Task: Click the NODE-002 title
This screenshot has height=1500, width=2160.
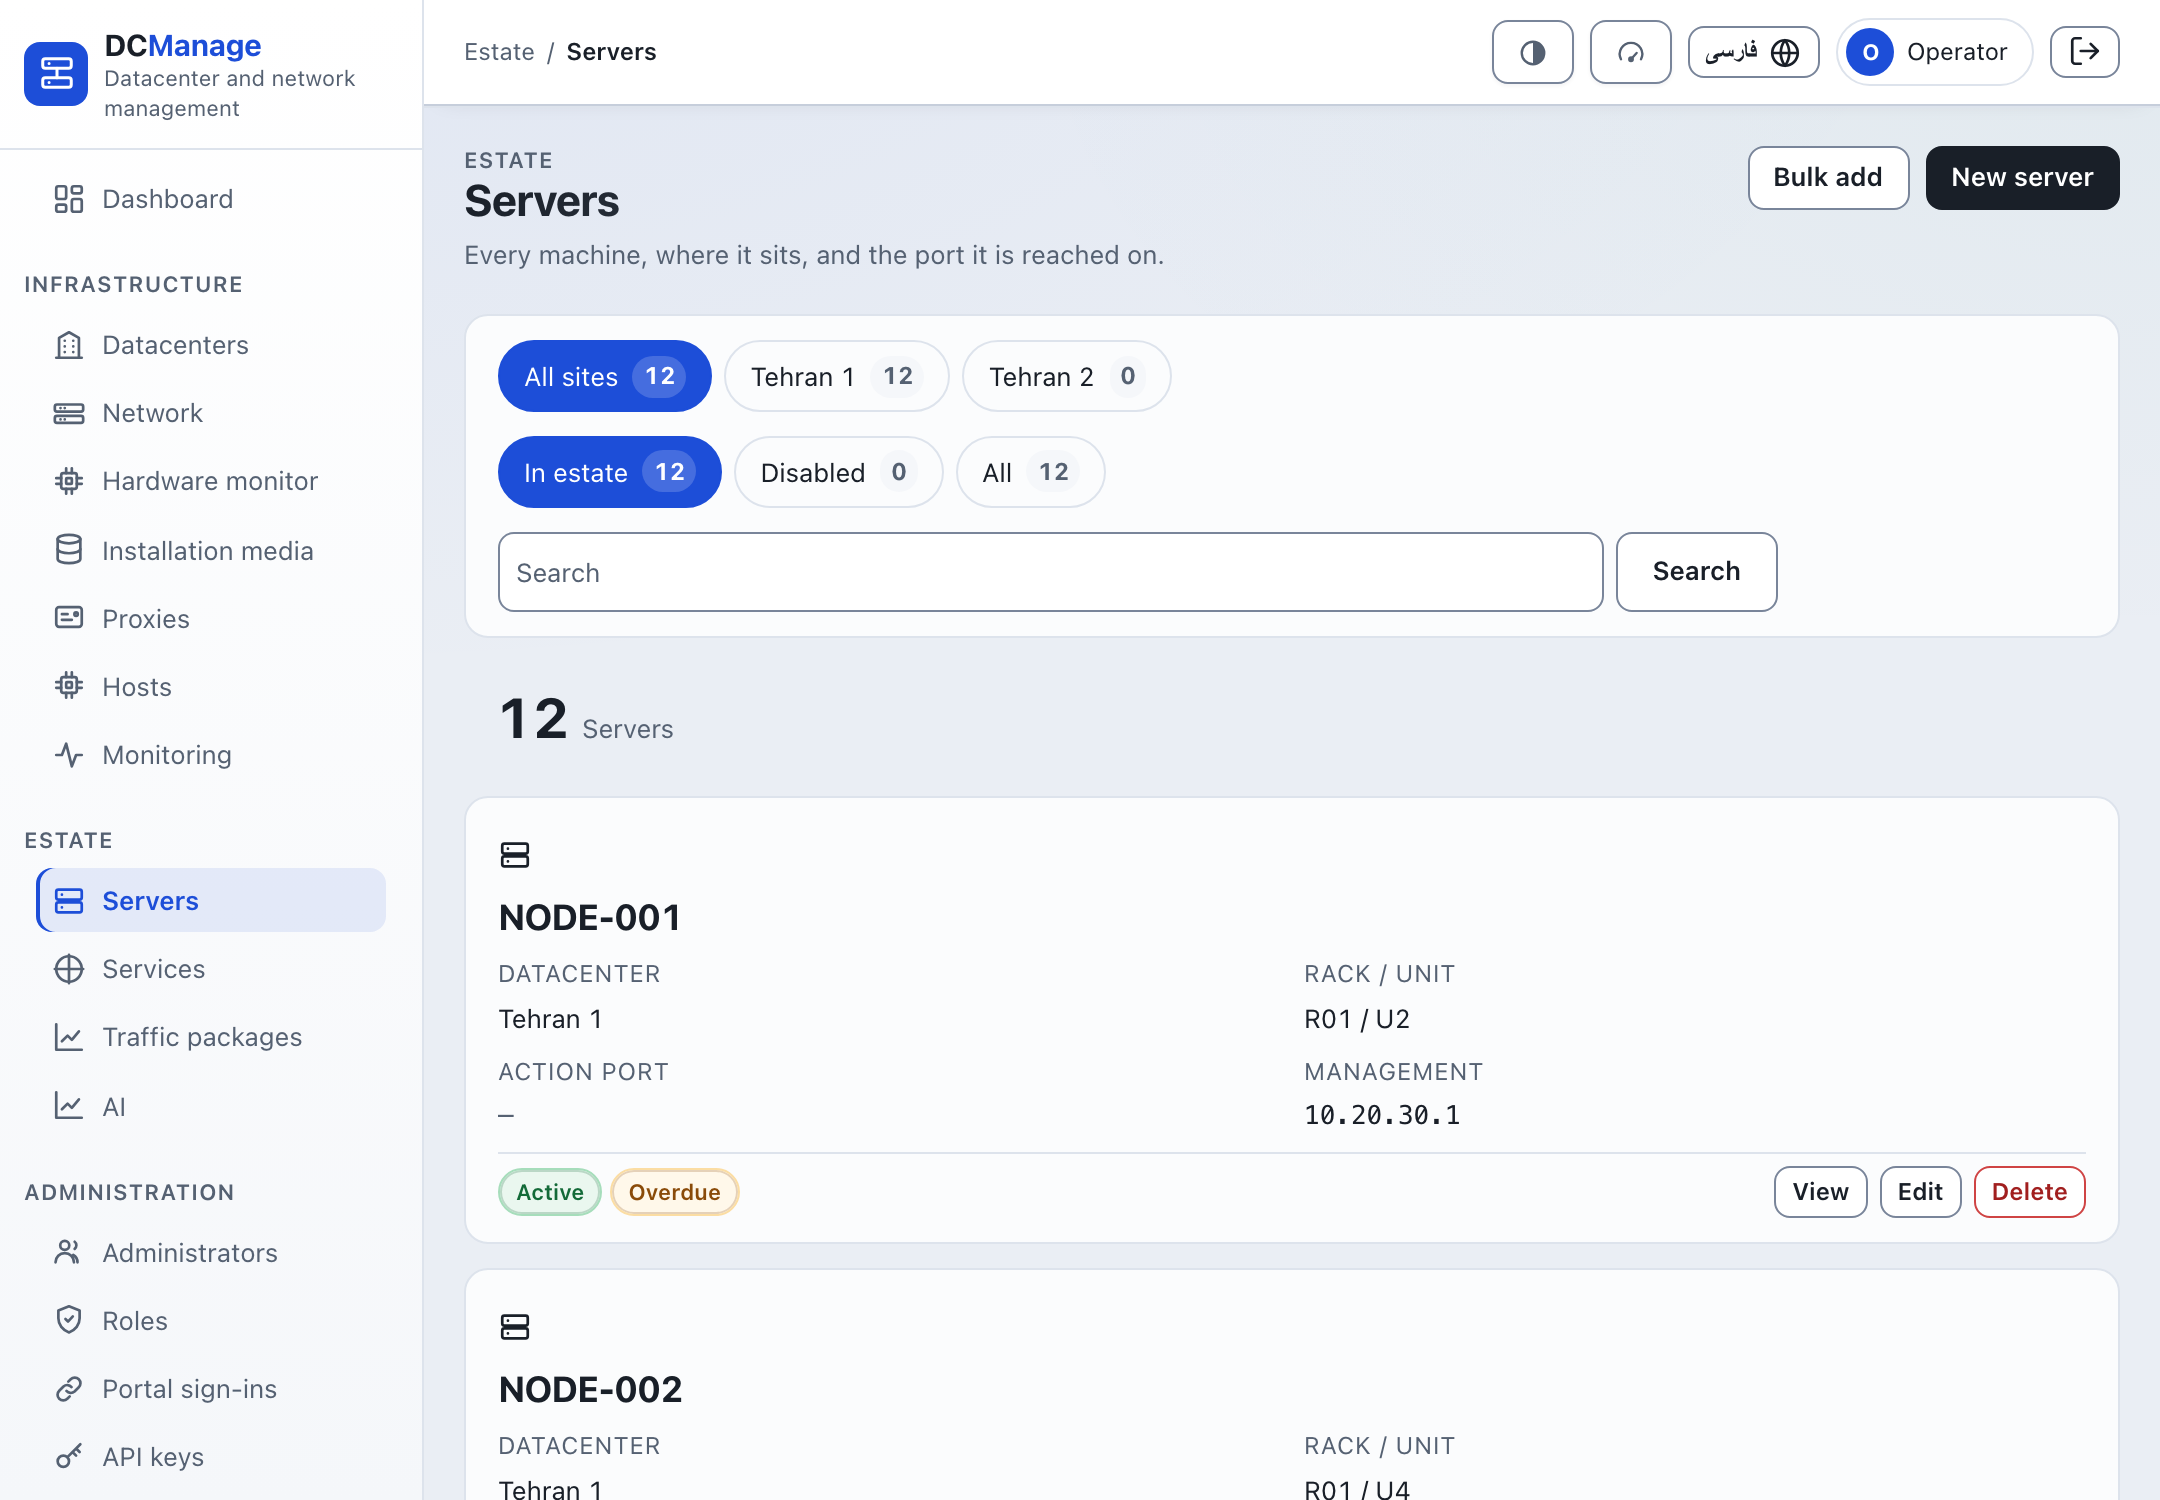Action: coord(590,1389)
